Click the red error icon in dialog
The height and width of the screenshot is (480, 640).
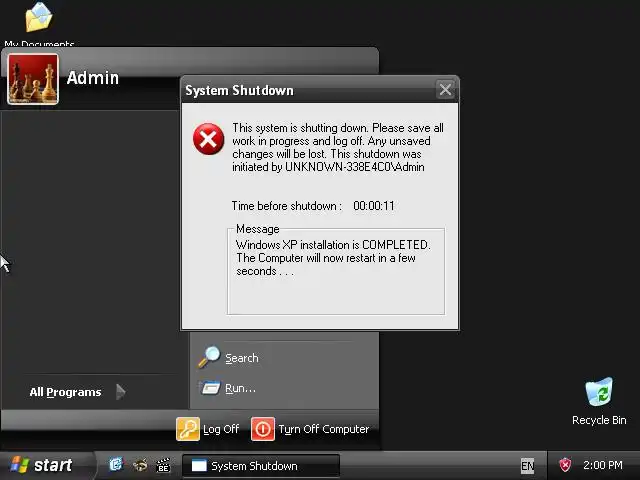pos(209,139)
